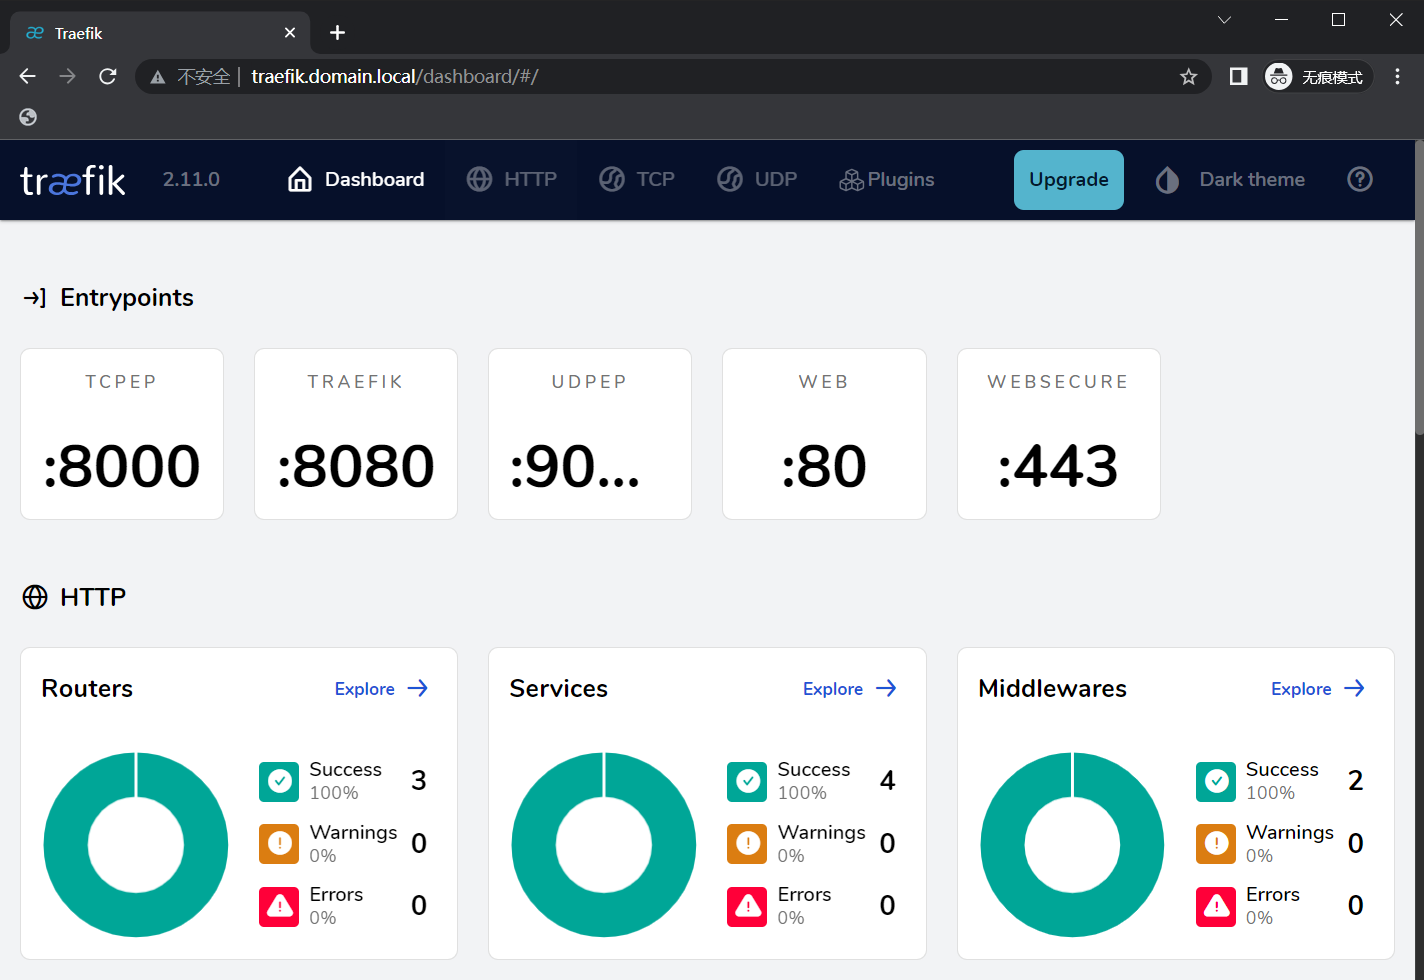Click the arrow next to Services Explore
The height and width of the screenshot is (980, 1424).
point(886,688)
